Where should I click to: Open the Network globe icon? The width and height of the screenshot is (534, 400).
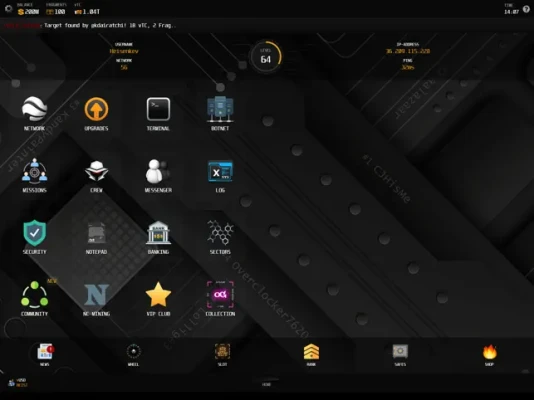point(34,109)
